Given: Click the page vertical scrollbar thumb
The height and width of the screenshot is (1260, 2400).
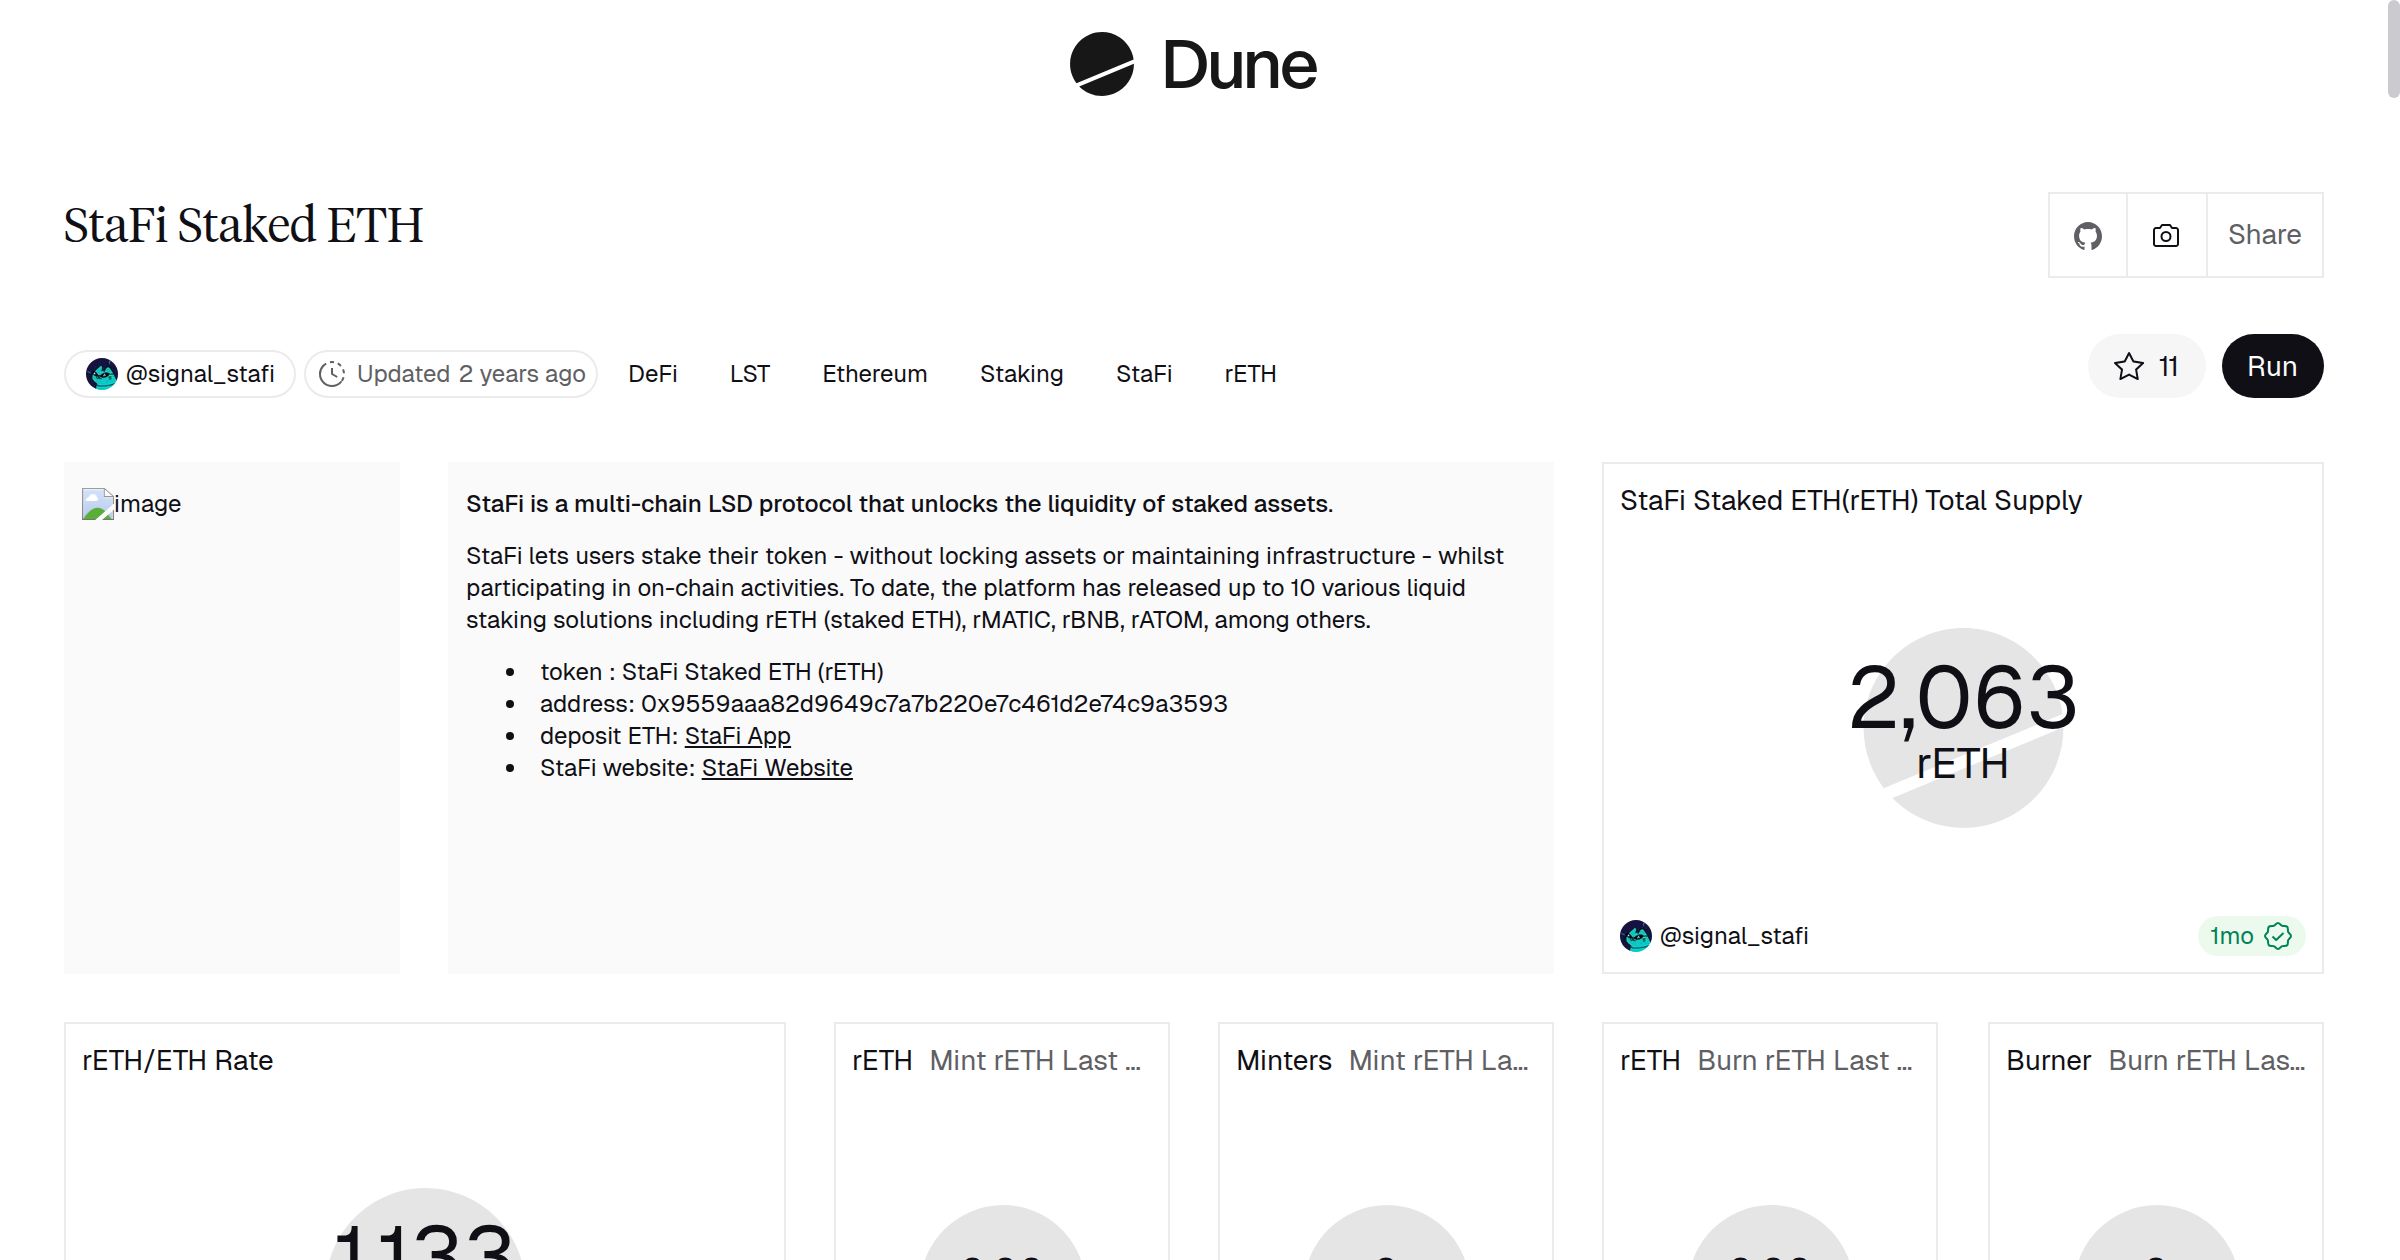Looking at the screenshot, I should [x=2392, y=50].
